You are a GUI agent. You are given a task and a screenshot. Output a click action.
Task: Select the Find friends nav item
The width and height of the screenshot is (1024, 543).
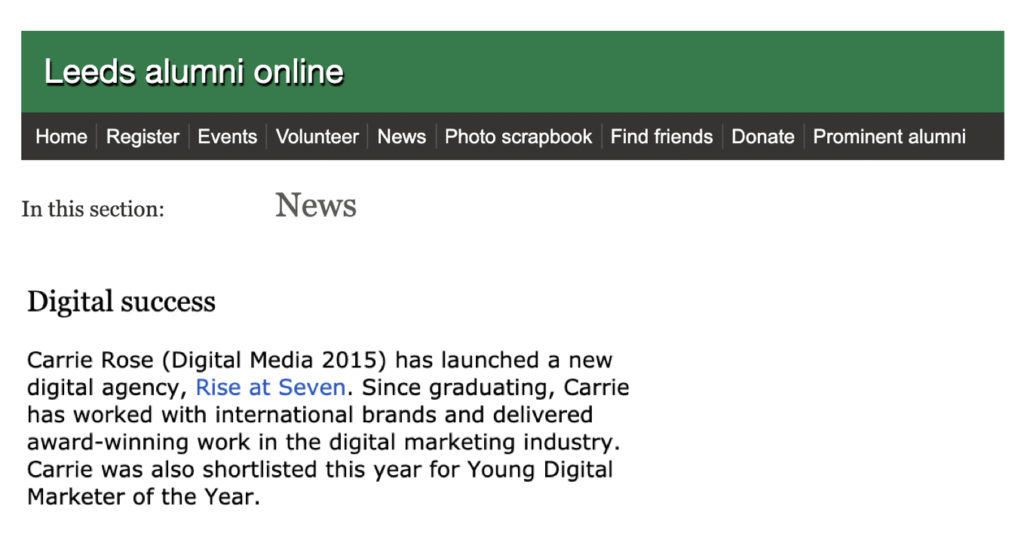pos(662,137)
